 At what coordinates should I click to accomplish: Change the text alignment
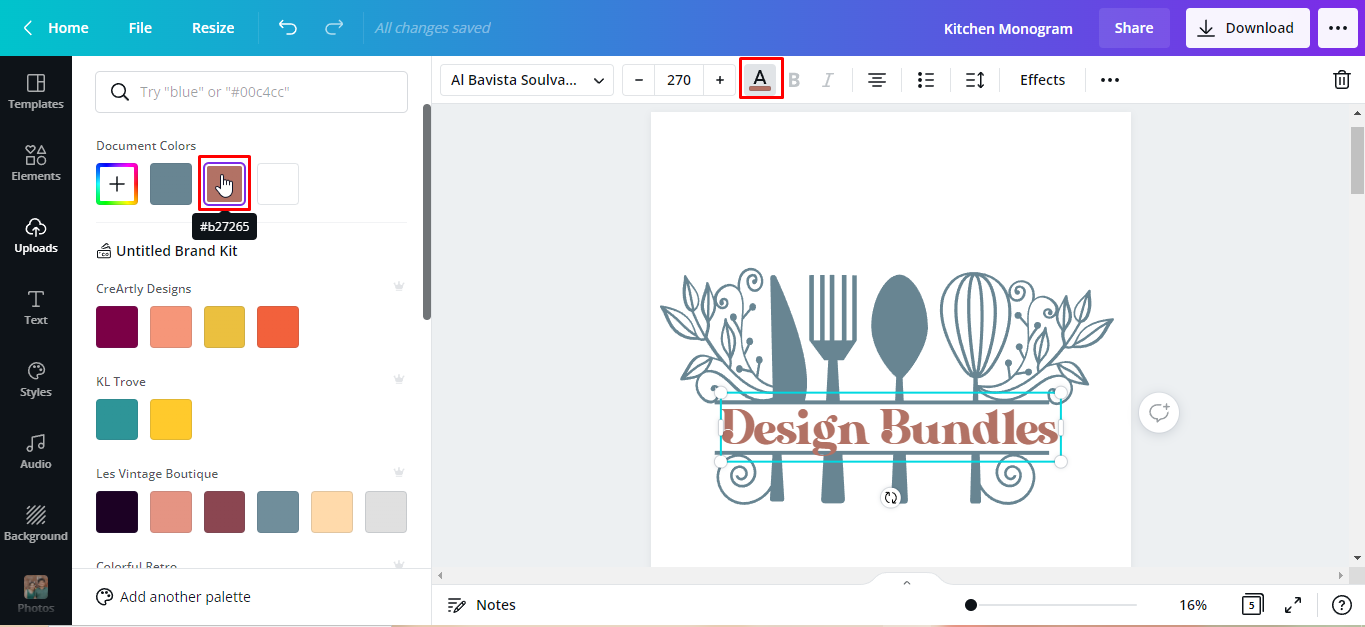pos(877,80)
